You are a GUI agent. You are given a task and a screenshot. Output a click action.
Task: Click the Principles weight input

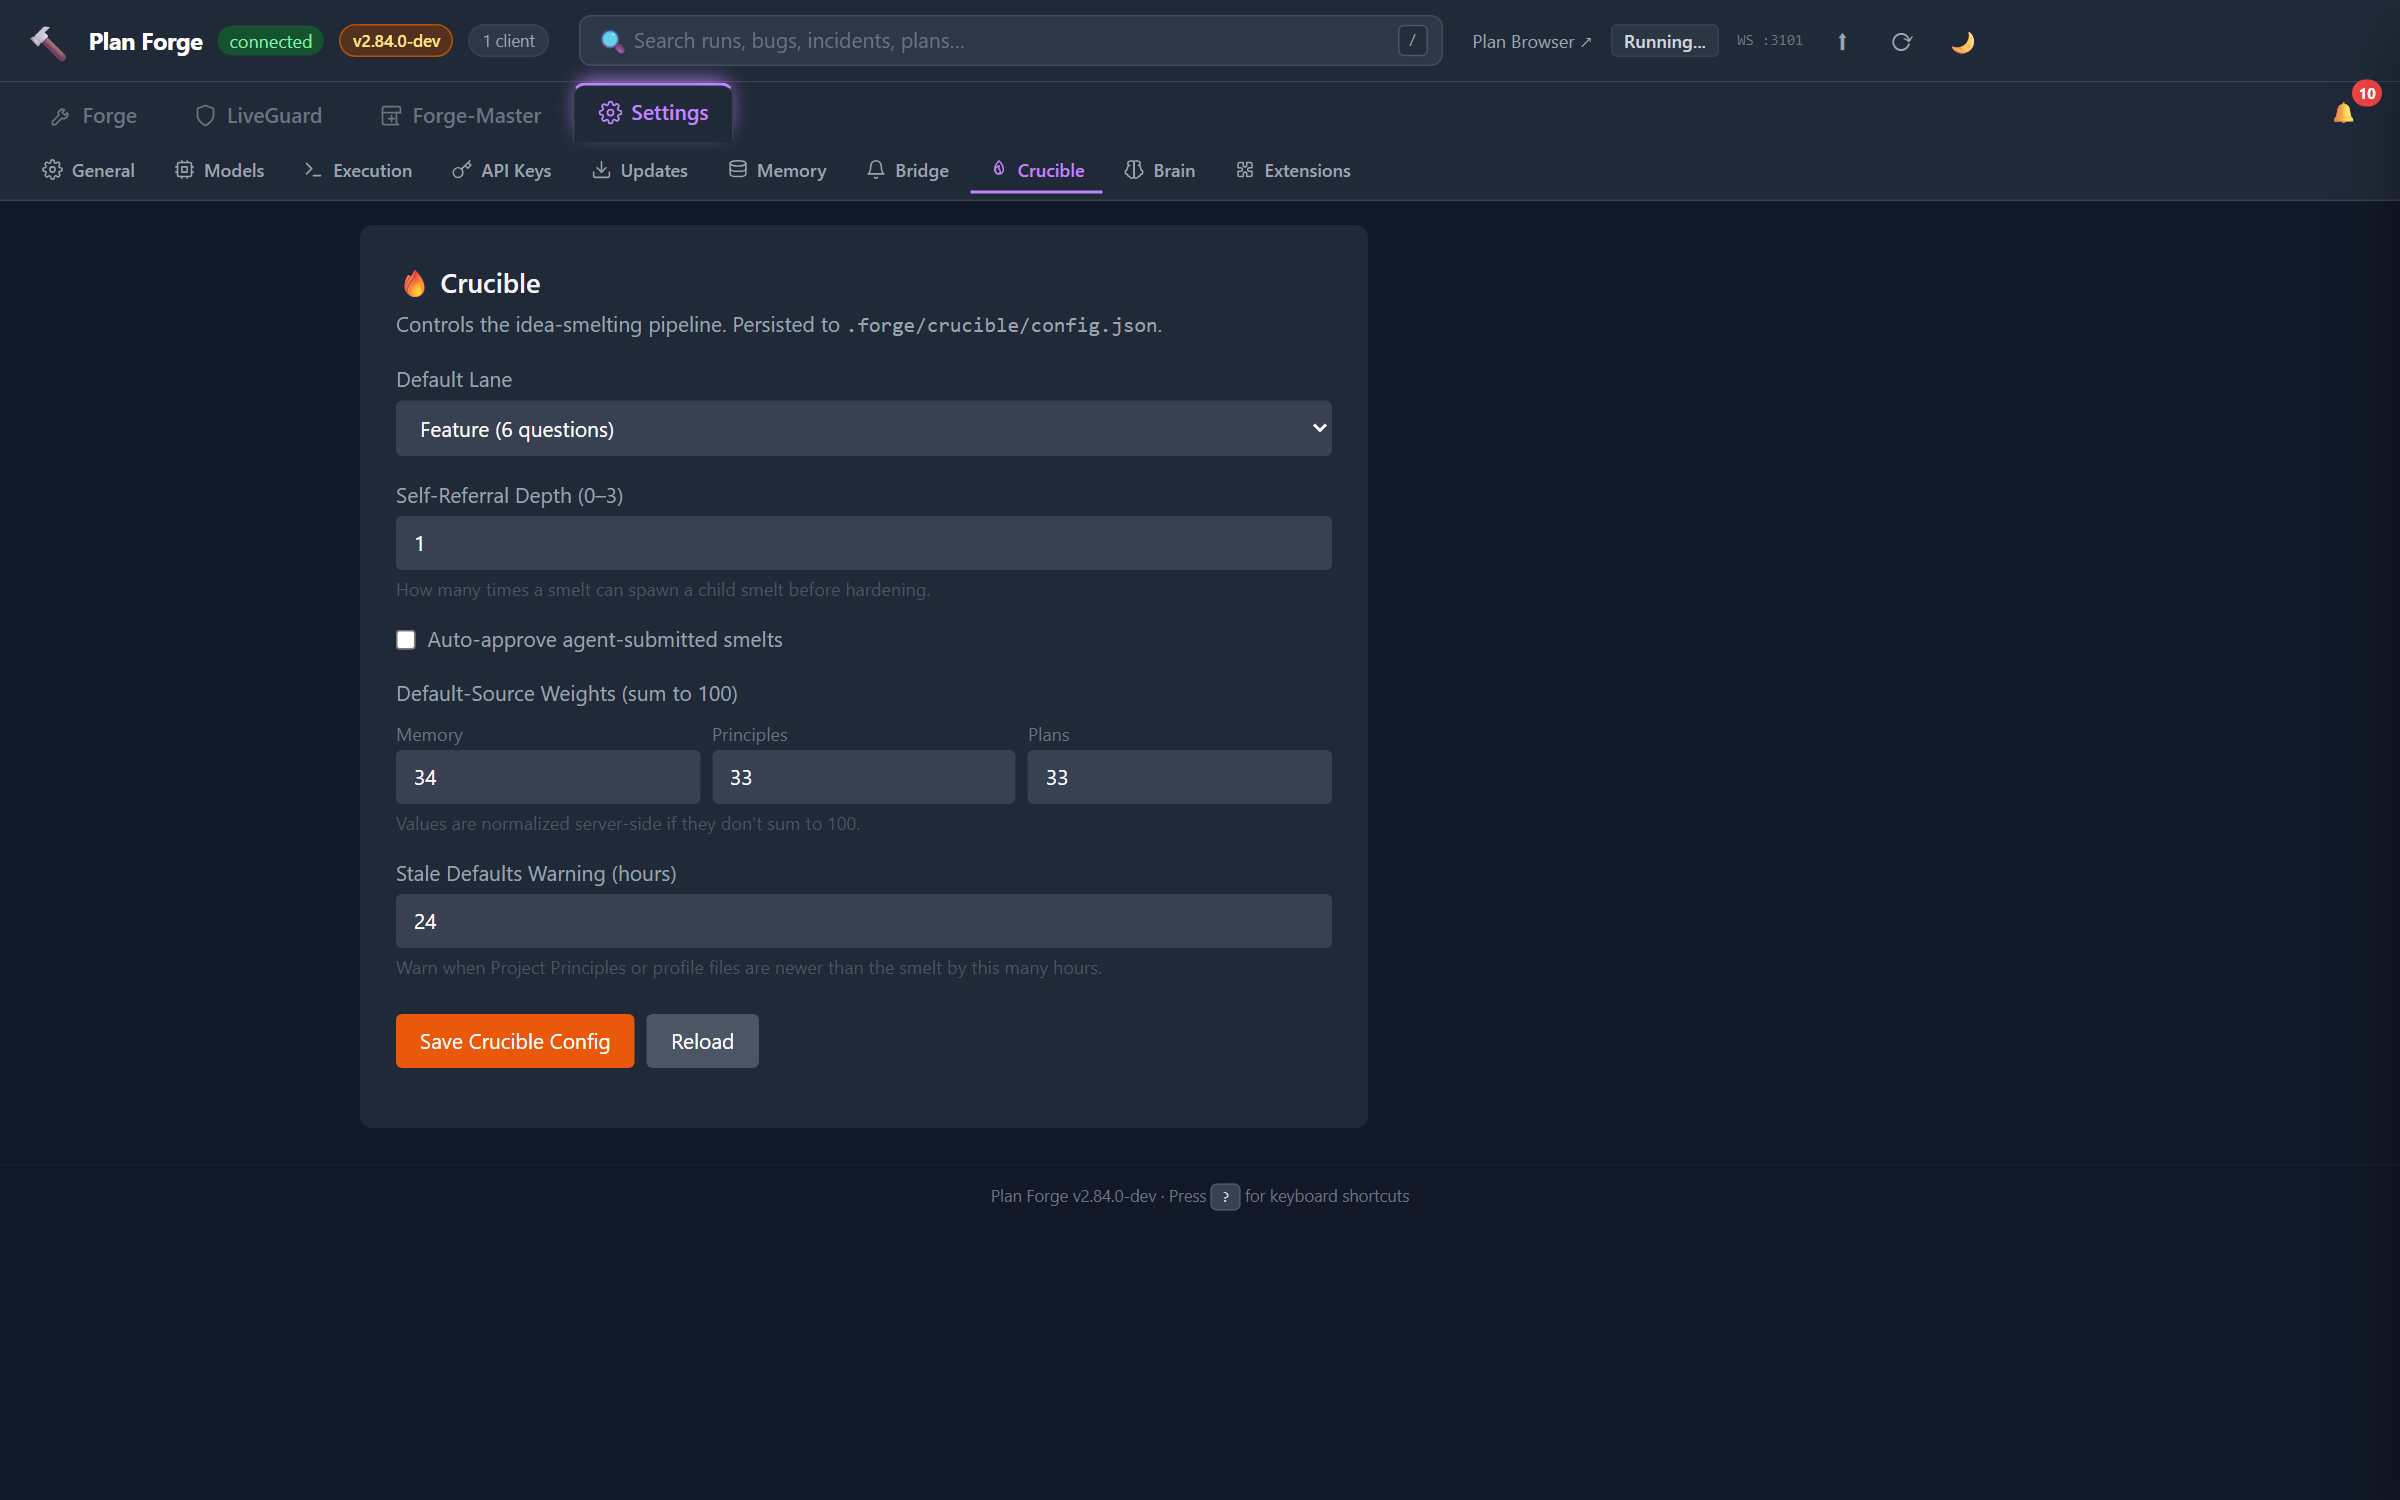click(864, 777)
